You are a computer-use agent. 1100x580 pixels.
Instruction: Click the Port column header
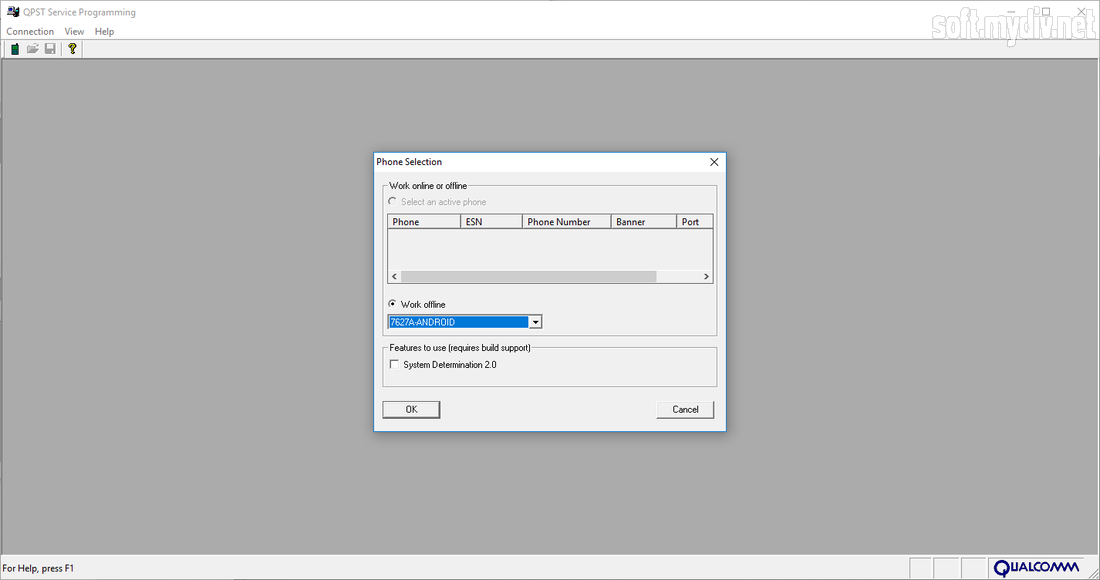pos(695,222)
